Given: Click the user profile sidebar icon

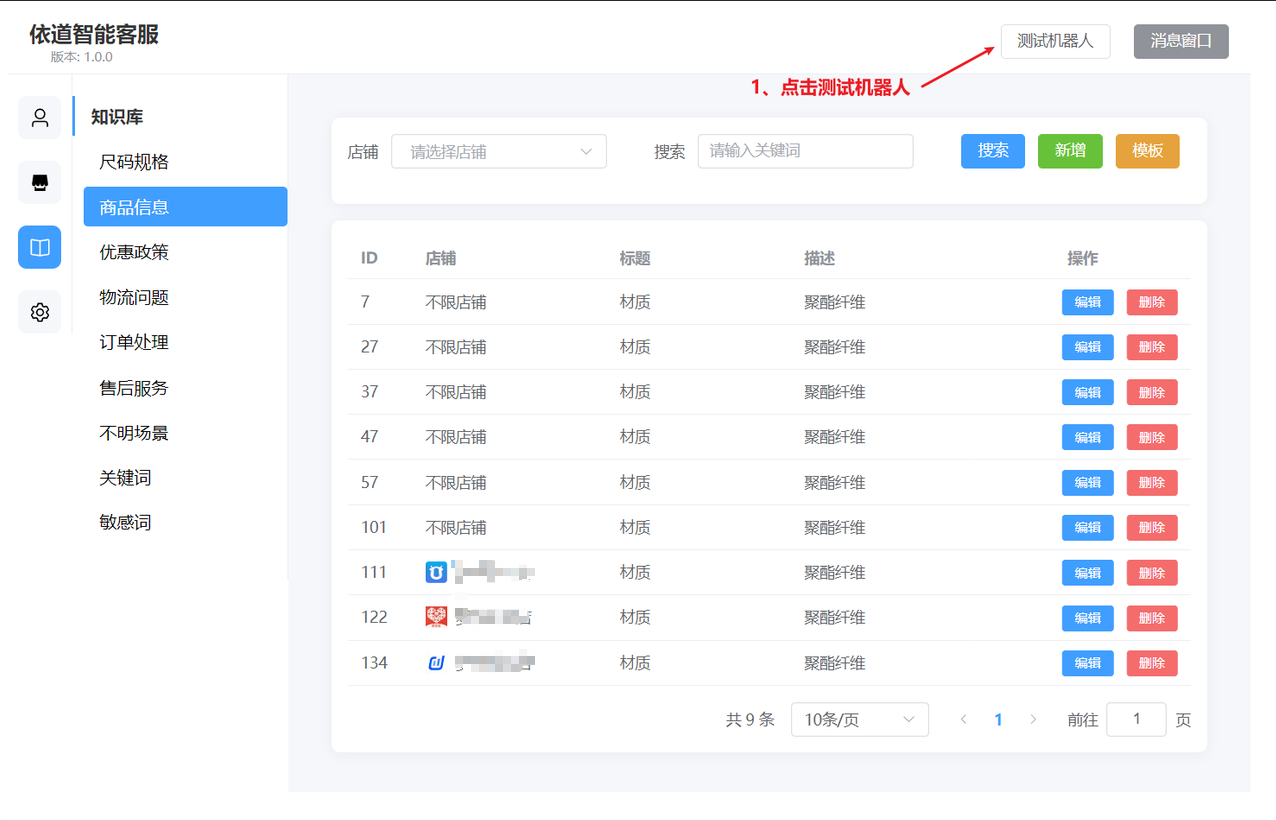Looking at the screenshot, I should 40,118.
